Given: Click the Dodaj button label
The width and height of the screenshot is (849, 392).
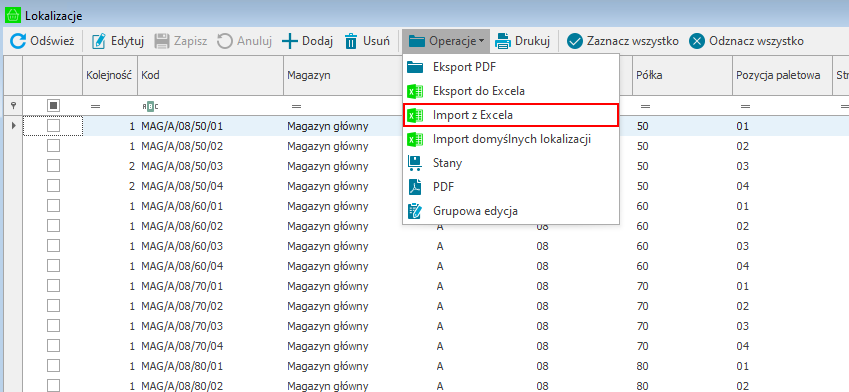Looking at the screenshot, I should [x=317, y=41].
